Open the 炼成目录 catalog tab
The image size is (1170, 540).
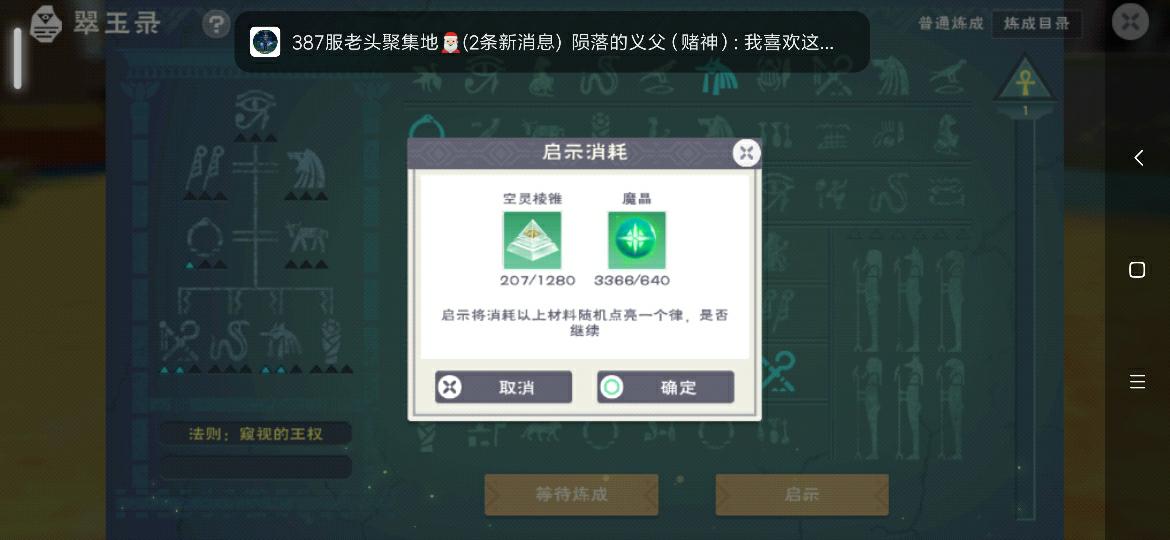point(1036,24)
